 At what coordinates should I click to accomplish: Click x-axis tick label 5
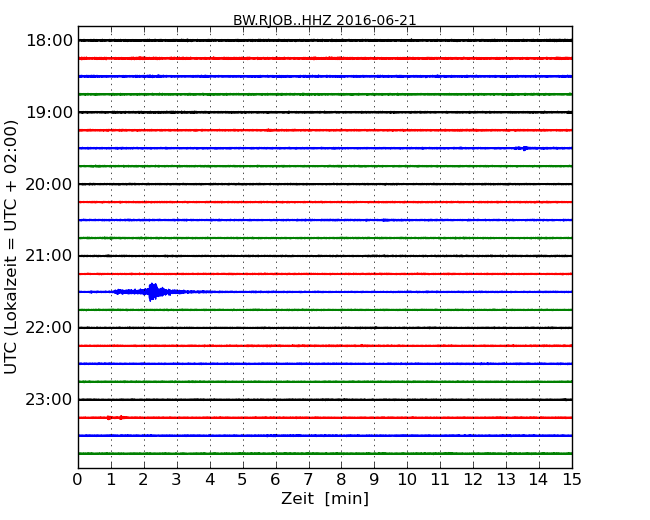(243, 480)
